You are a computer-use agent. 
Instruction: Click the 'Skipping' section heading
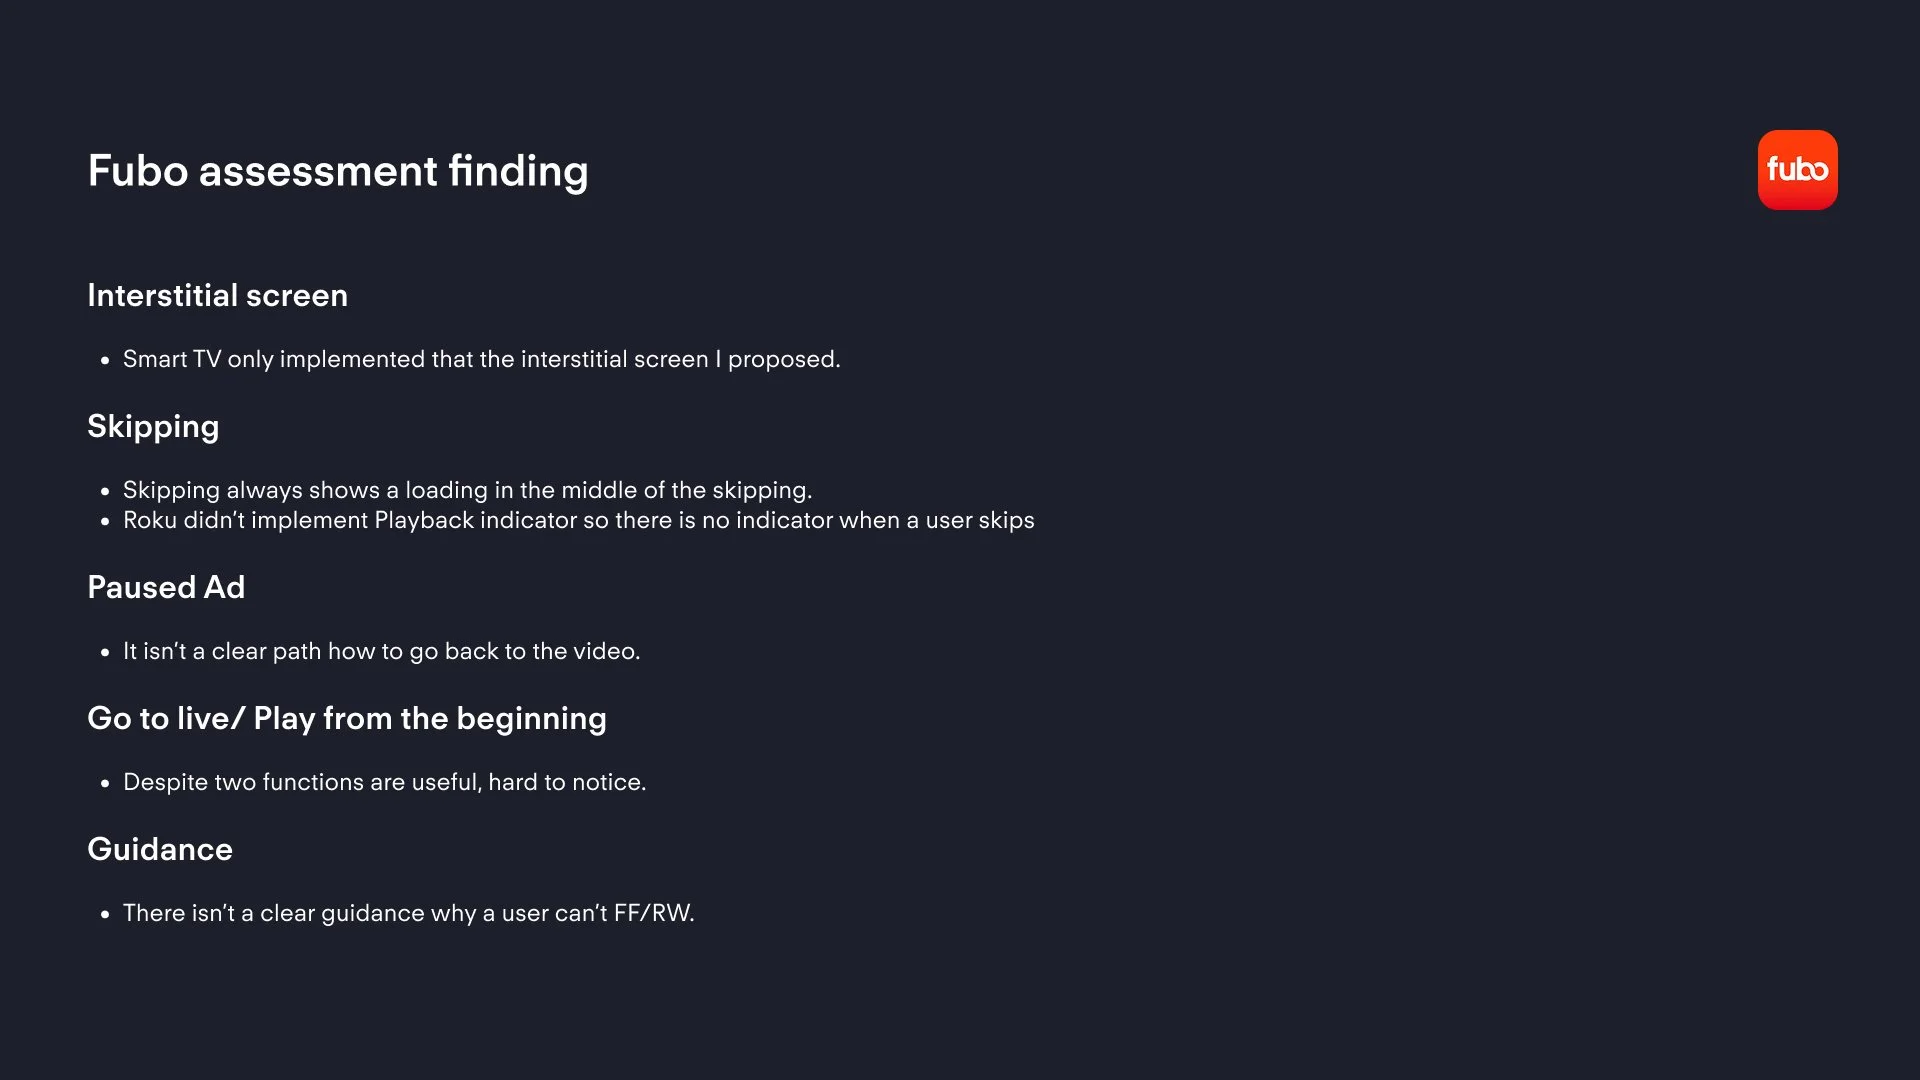[153, 427]
